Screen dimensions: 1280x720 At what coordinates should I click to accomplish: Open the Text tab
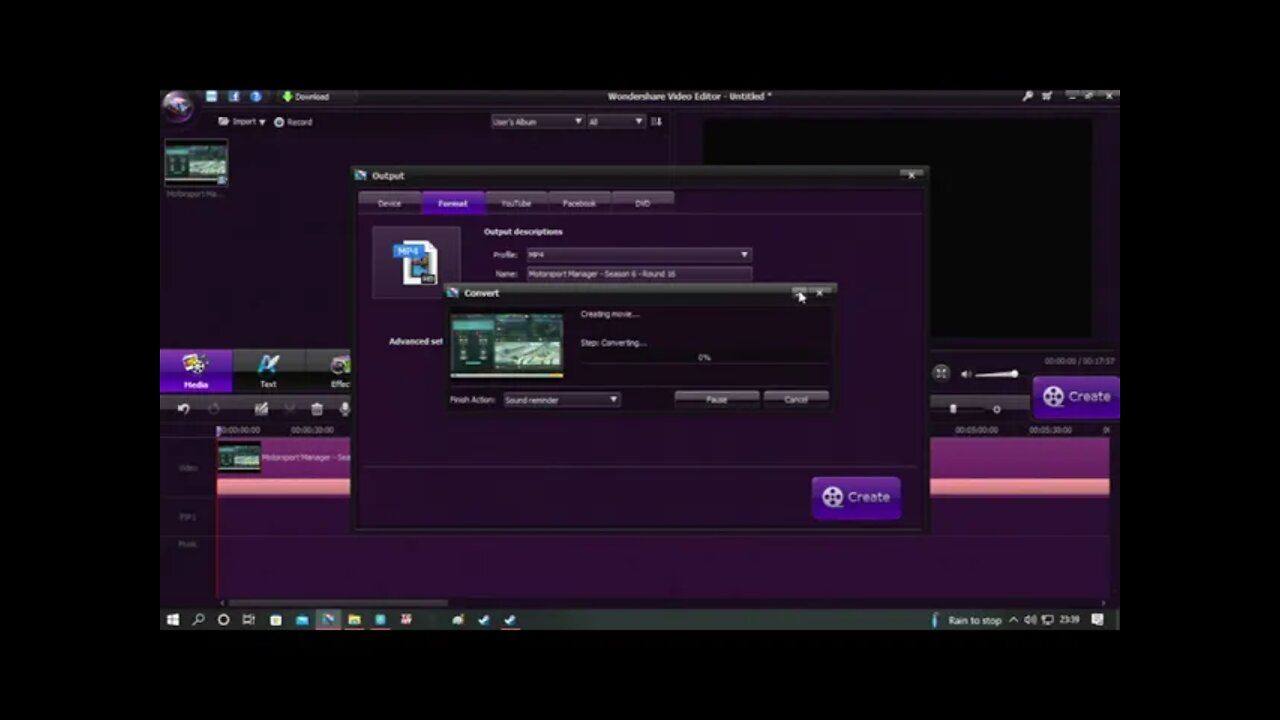click(268, 370)
